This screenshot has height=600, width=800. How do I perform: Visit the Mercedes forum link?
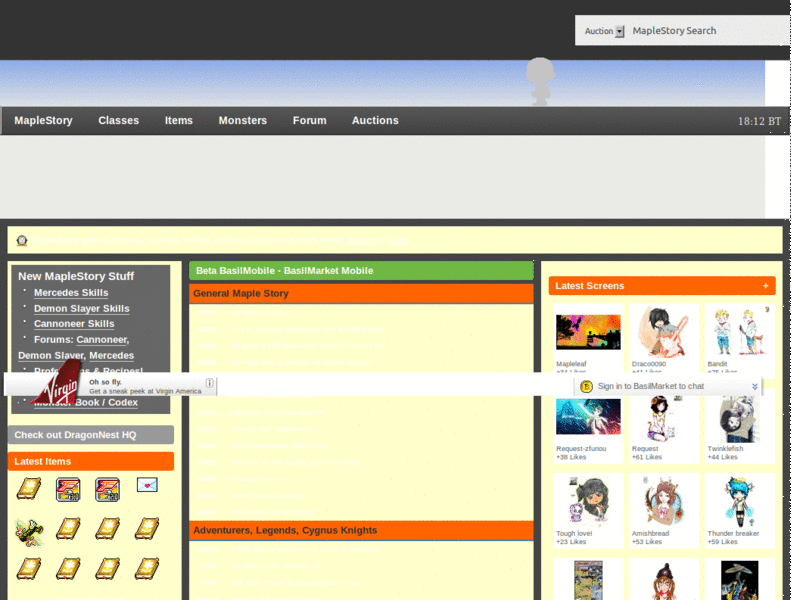point(111,356)
